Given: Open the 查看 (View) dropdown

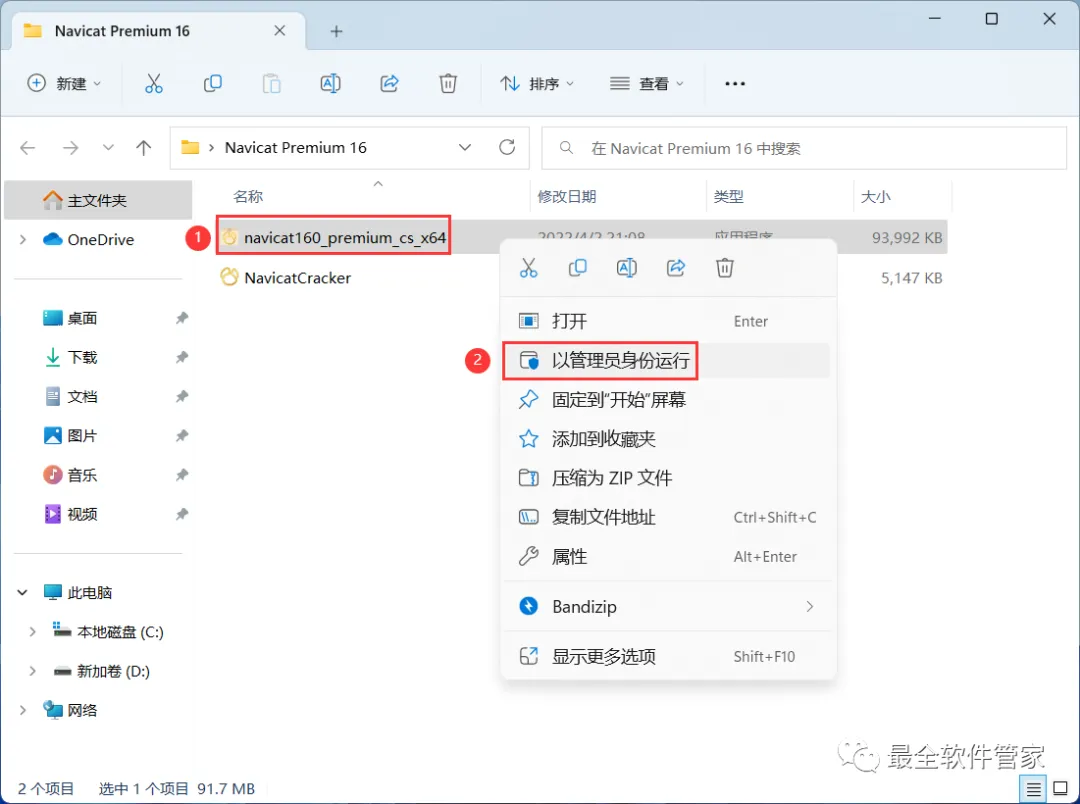Looking at the screenshot, I should 647,84.
